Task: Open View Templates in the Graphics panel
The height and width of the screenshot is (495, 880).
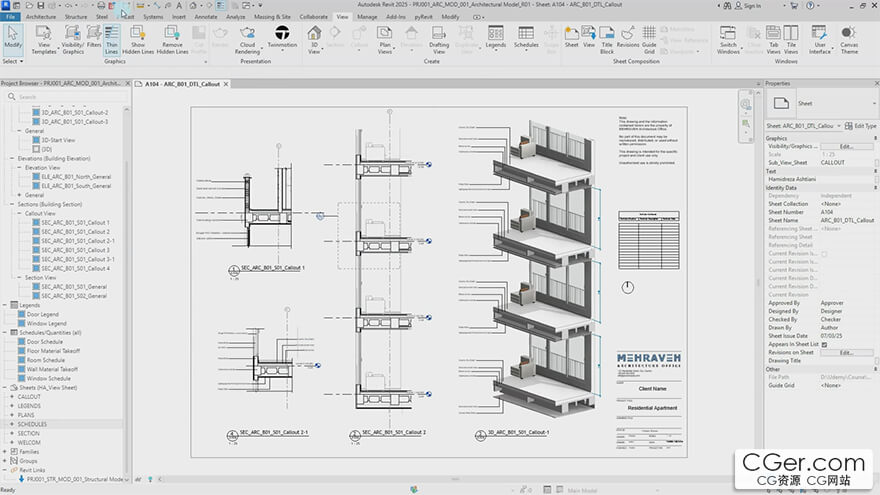Action: click(44, 40)
